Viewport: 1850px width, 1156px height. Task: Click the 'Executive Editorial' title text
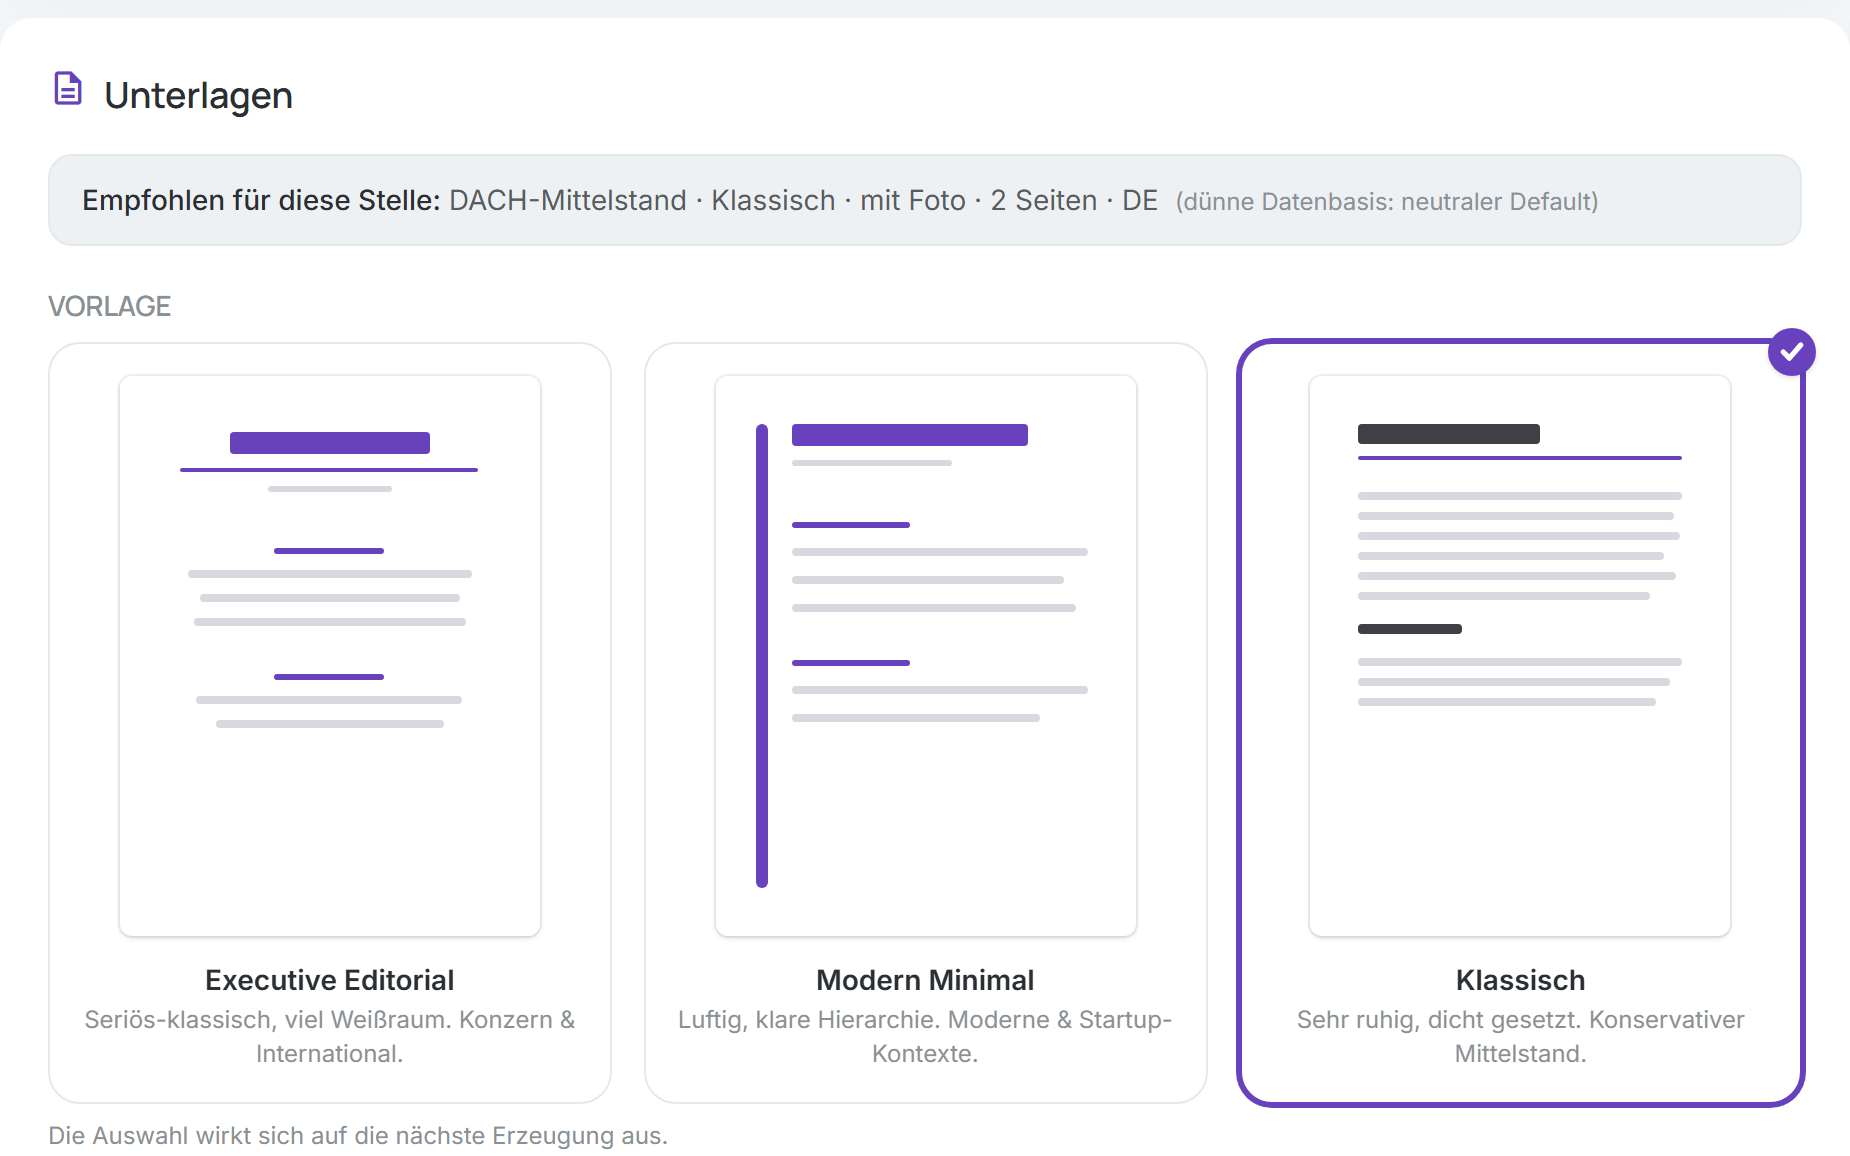coord(330,980)
